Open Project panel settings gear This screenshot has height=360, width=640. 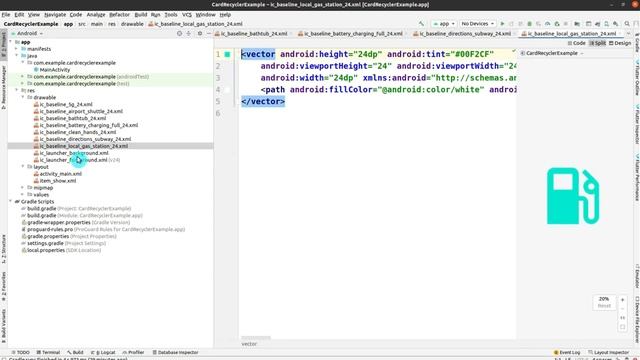(200, 33)
